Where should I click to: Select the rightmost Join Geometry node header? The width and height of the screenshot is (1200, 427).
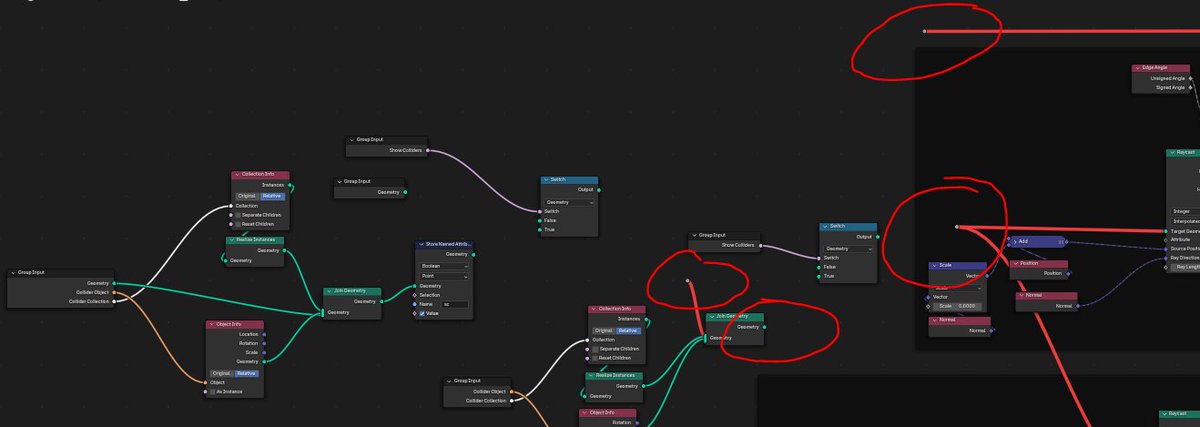735,316
